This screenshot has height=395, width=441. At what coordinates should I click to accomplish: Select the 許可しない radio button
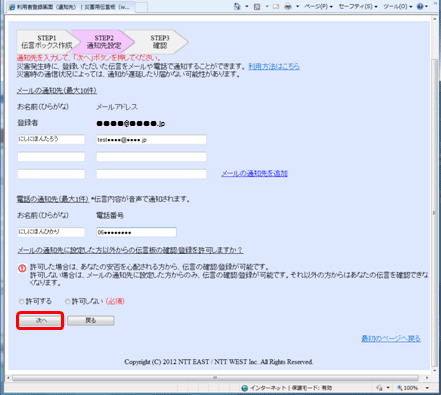tap(68, 301)
